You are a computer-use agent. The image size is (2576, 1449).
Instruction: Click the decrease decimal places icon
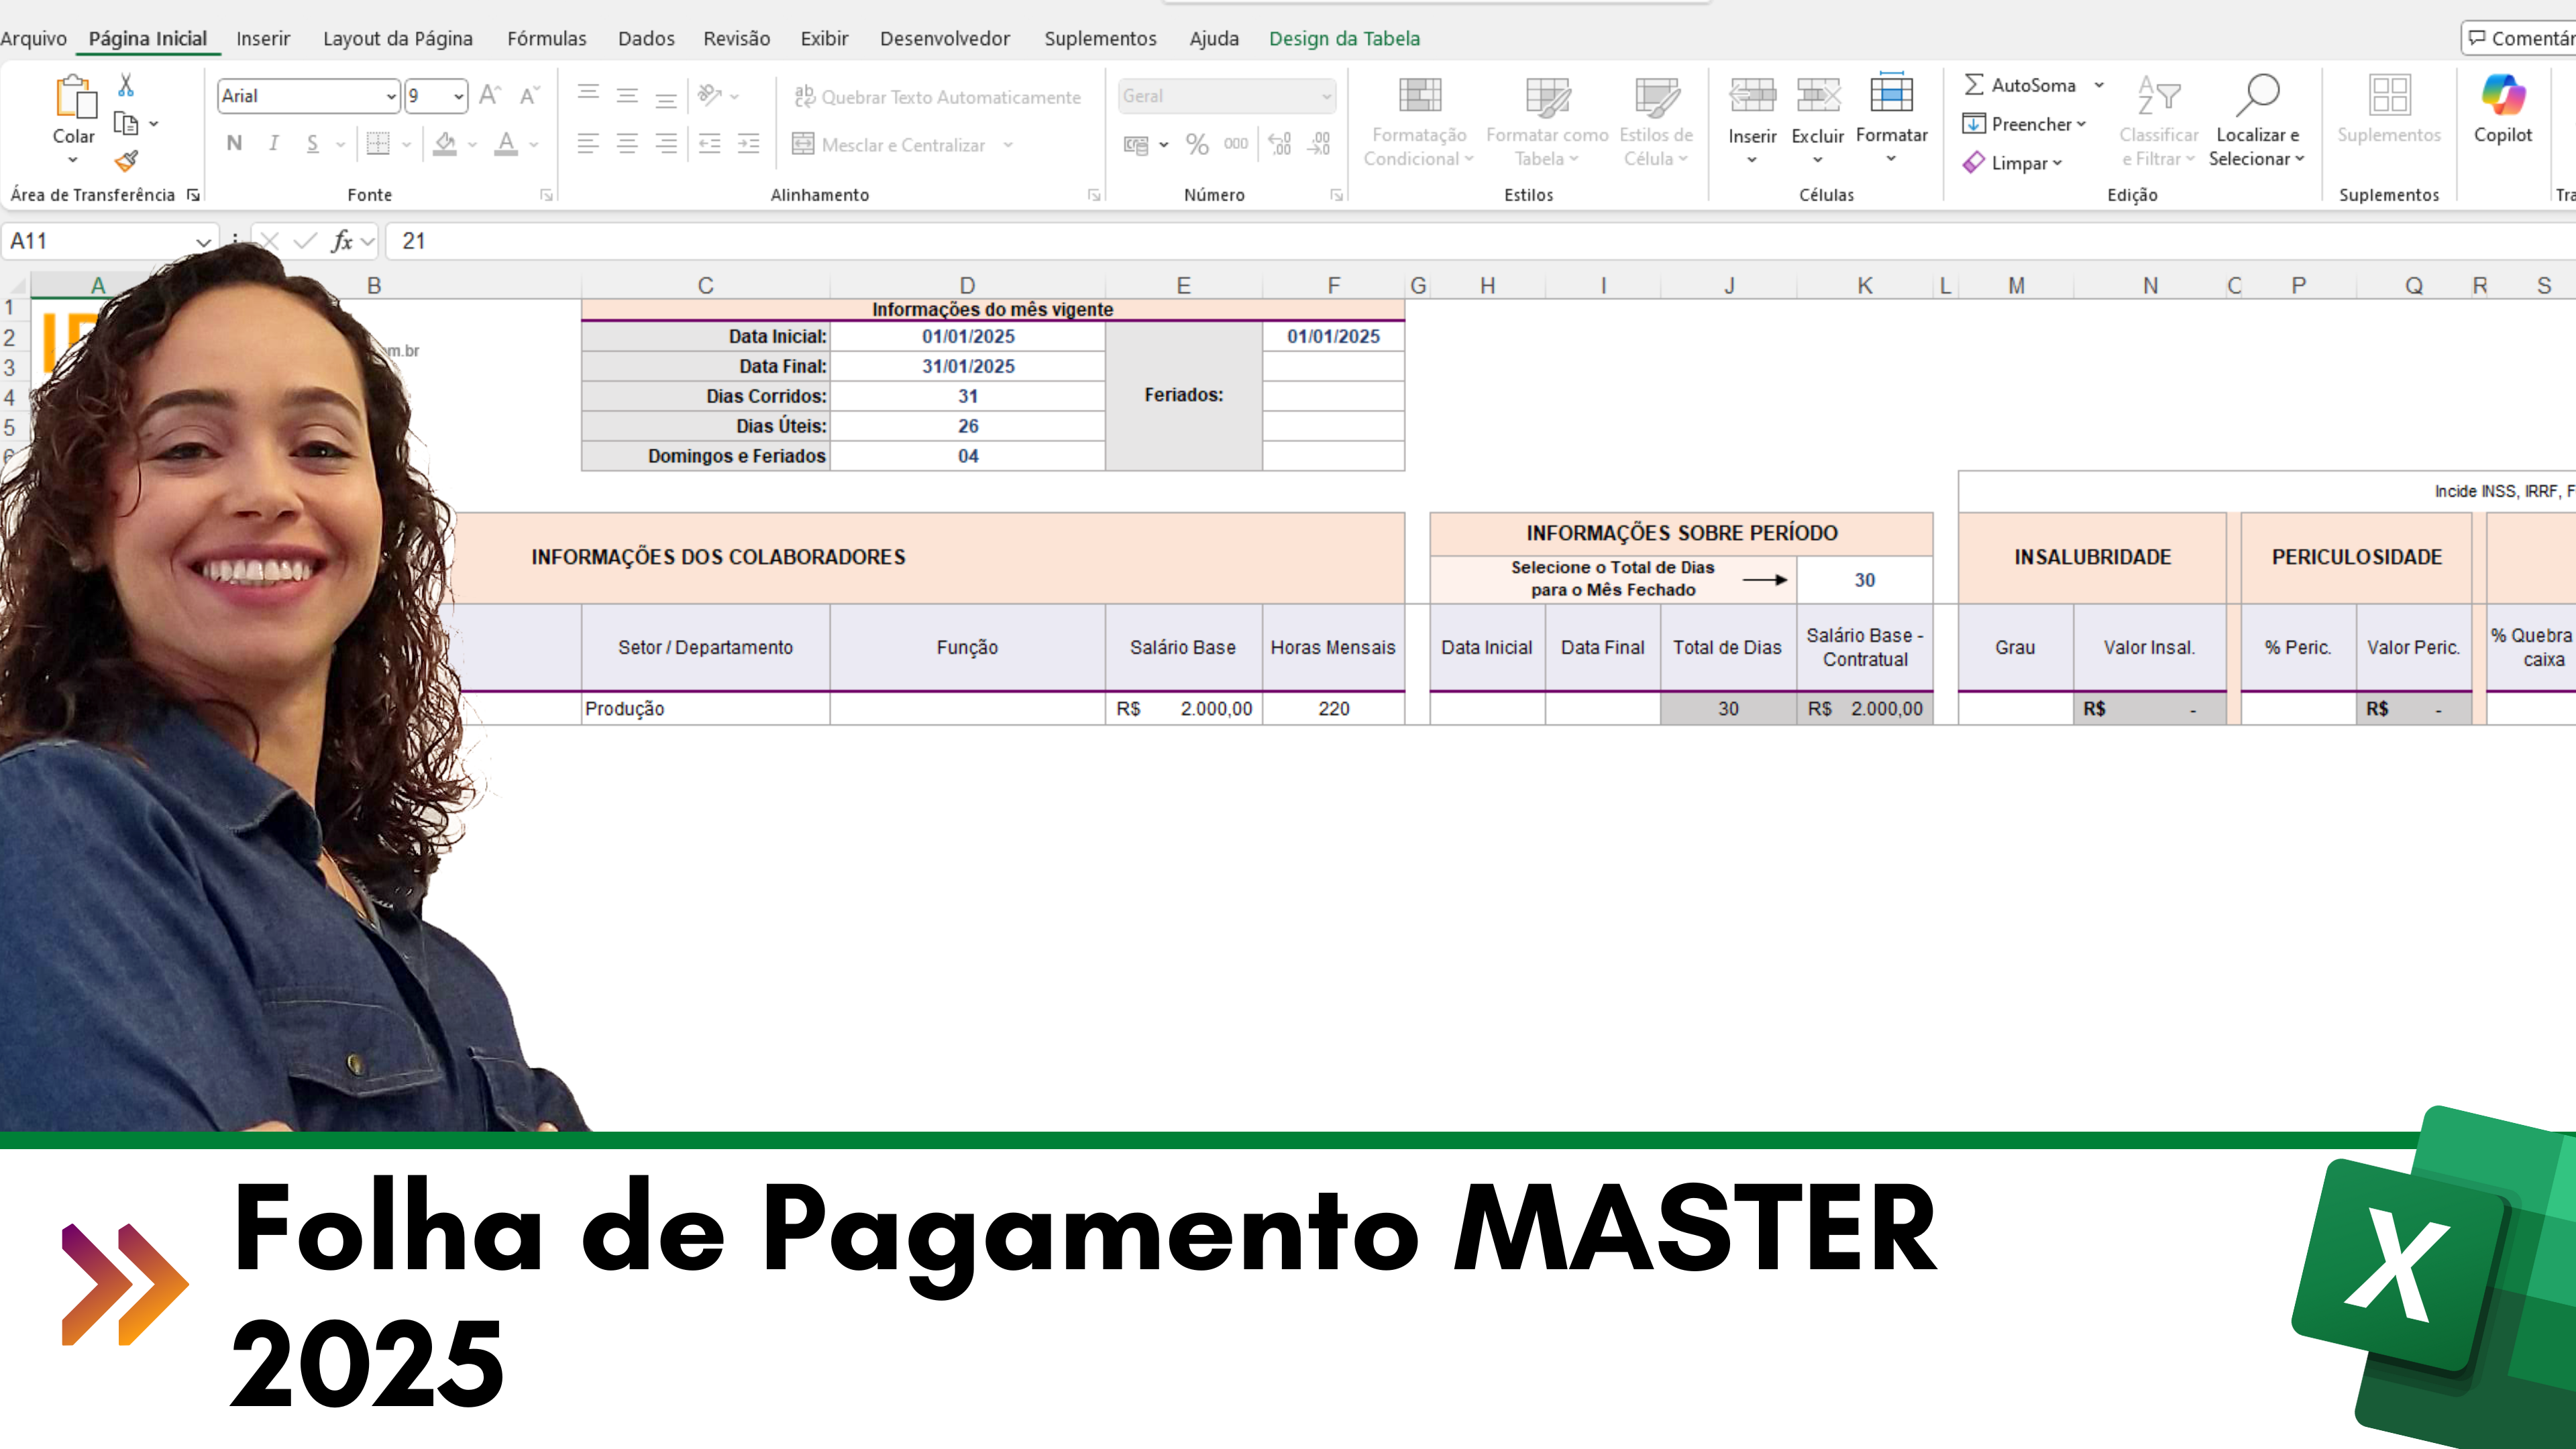(x=1320, y=144)
